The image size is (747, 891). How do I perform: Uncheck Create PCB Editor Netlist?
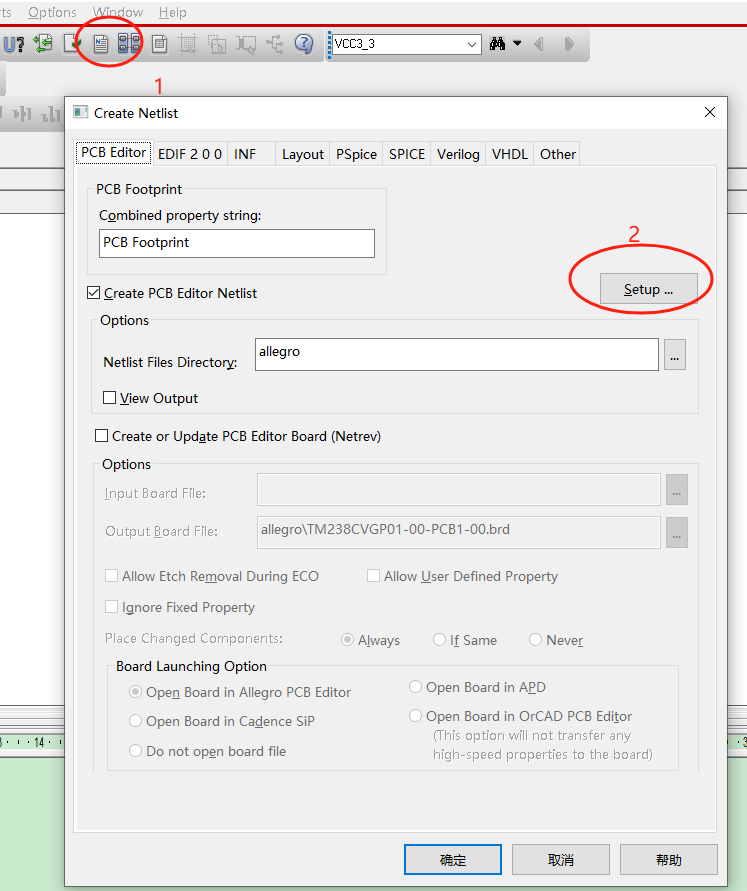94,293
